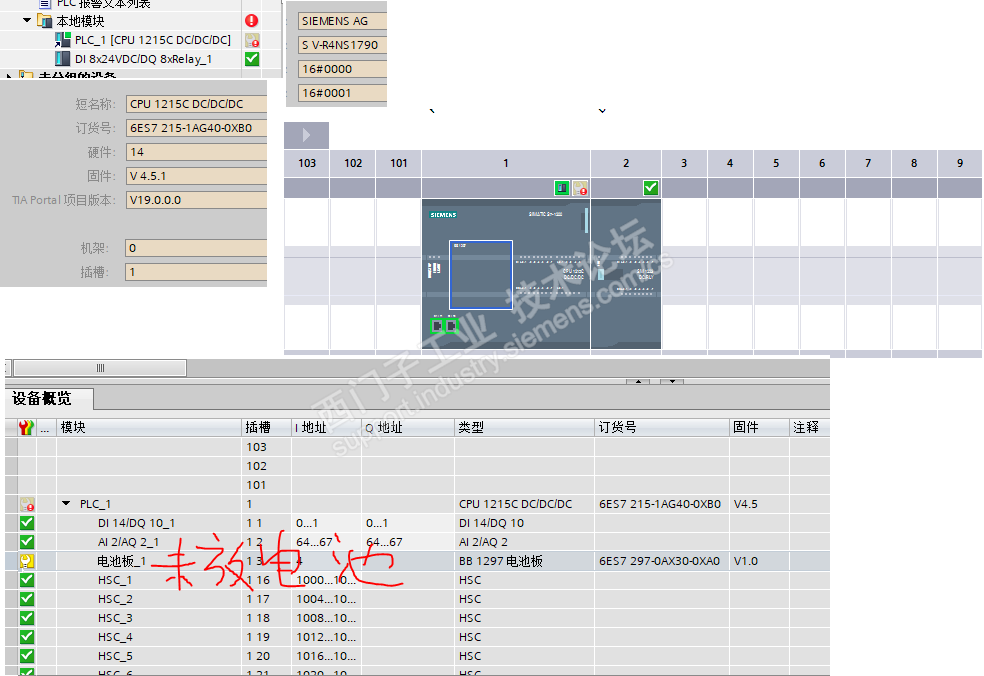Click status checkmark of HSC_4 row
This screenshot has width=984, height=676.
tap(27, 637)
